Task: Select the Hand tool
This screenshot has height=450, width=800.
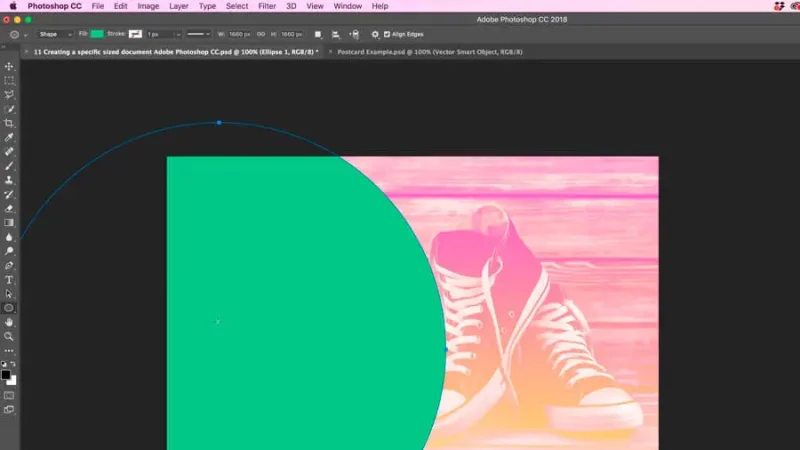Action: click(x=9, y=322)
